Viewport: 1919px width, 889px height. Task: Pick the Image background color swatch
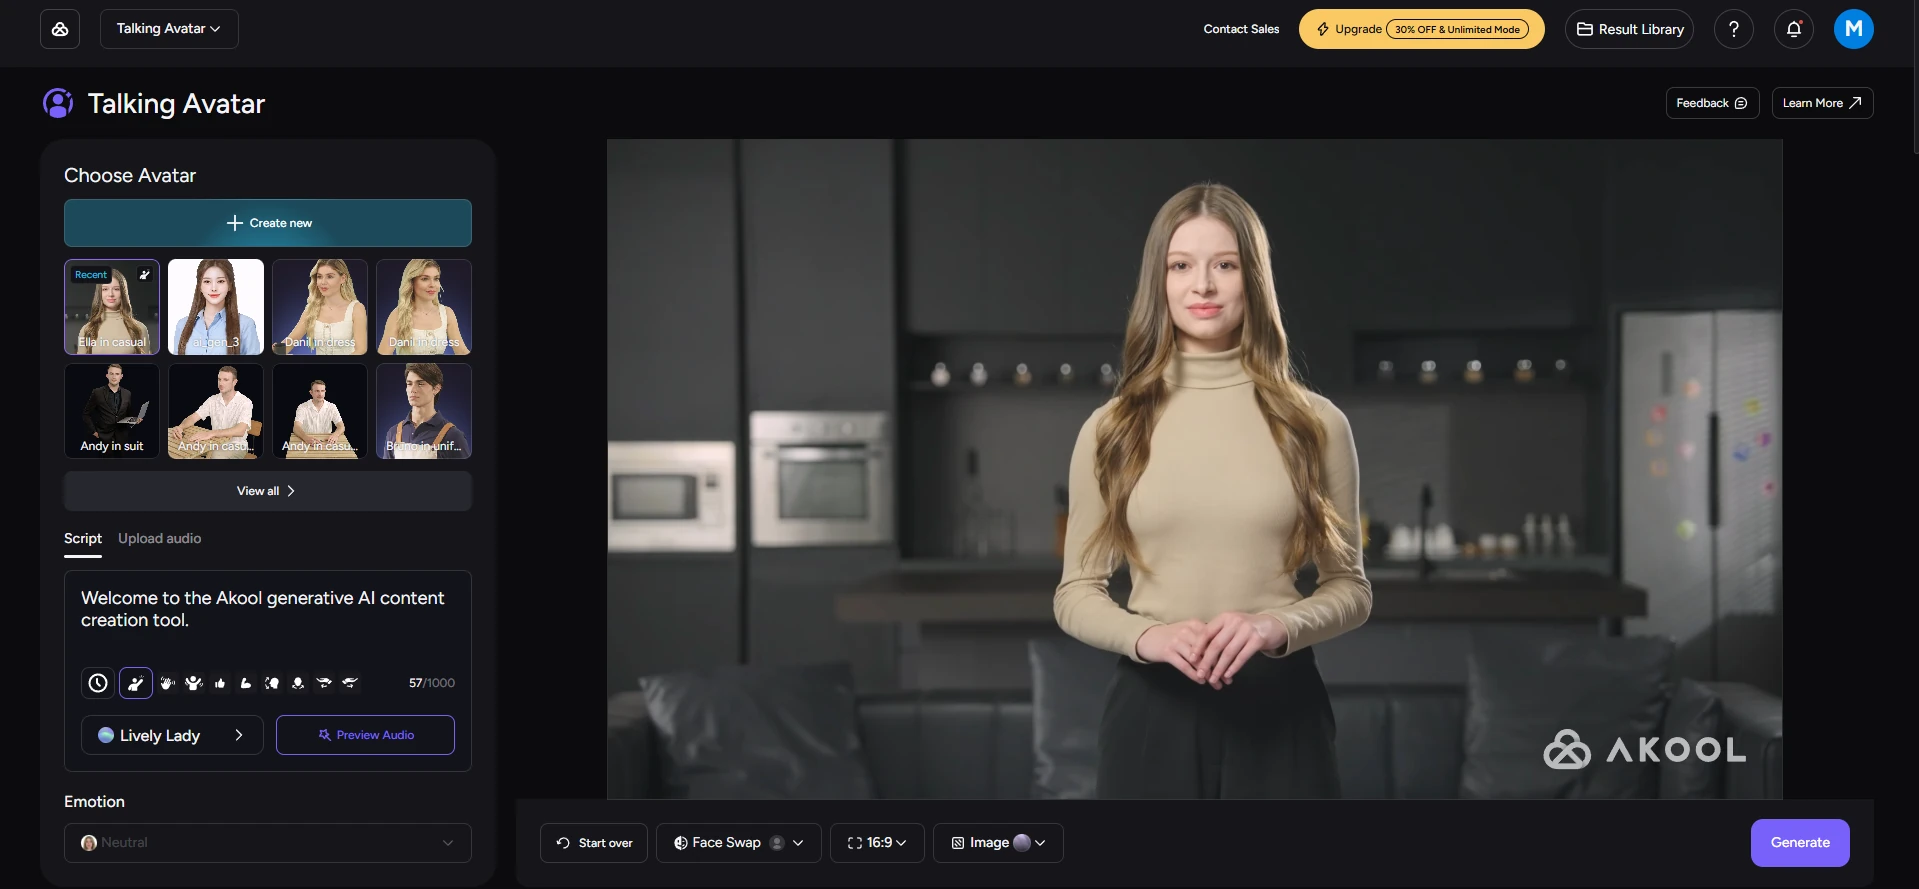point(1022,843)
